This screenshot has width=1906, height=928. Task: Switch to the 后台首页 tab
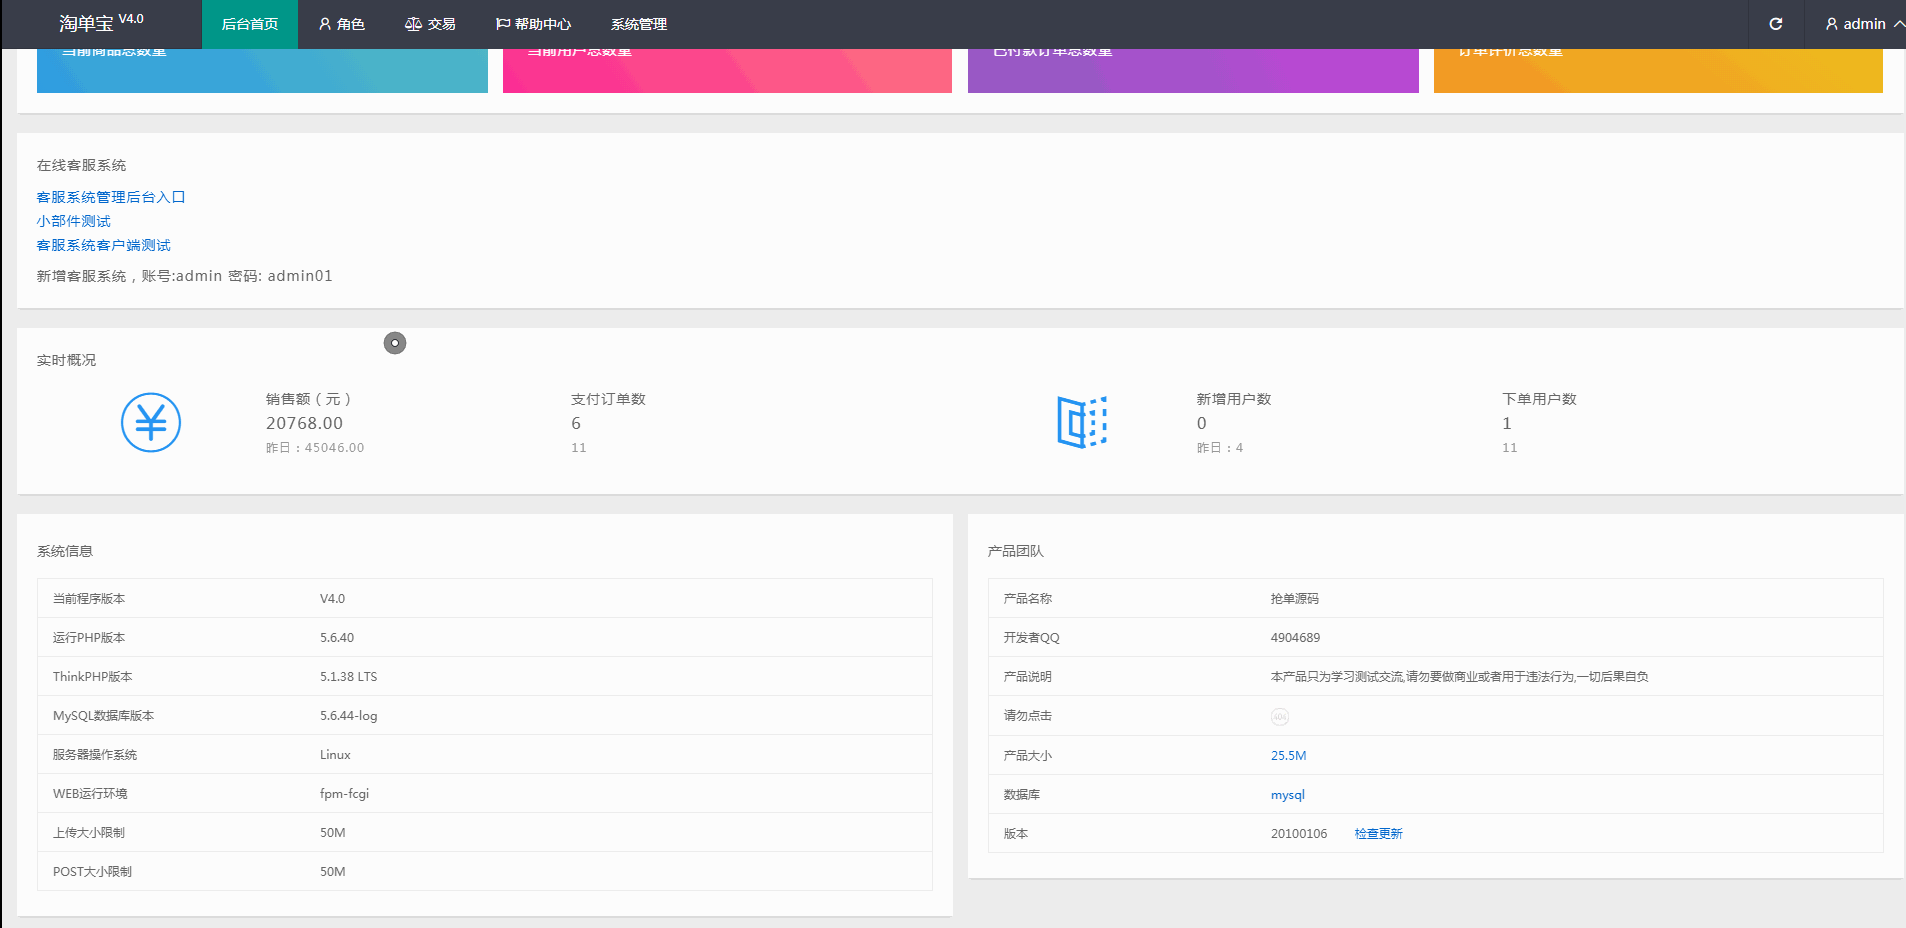(x=250, y=24)
